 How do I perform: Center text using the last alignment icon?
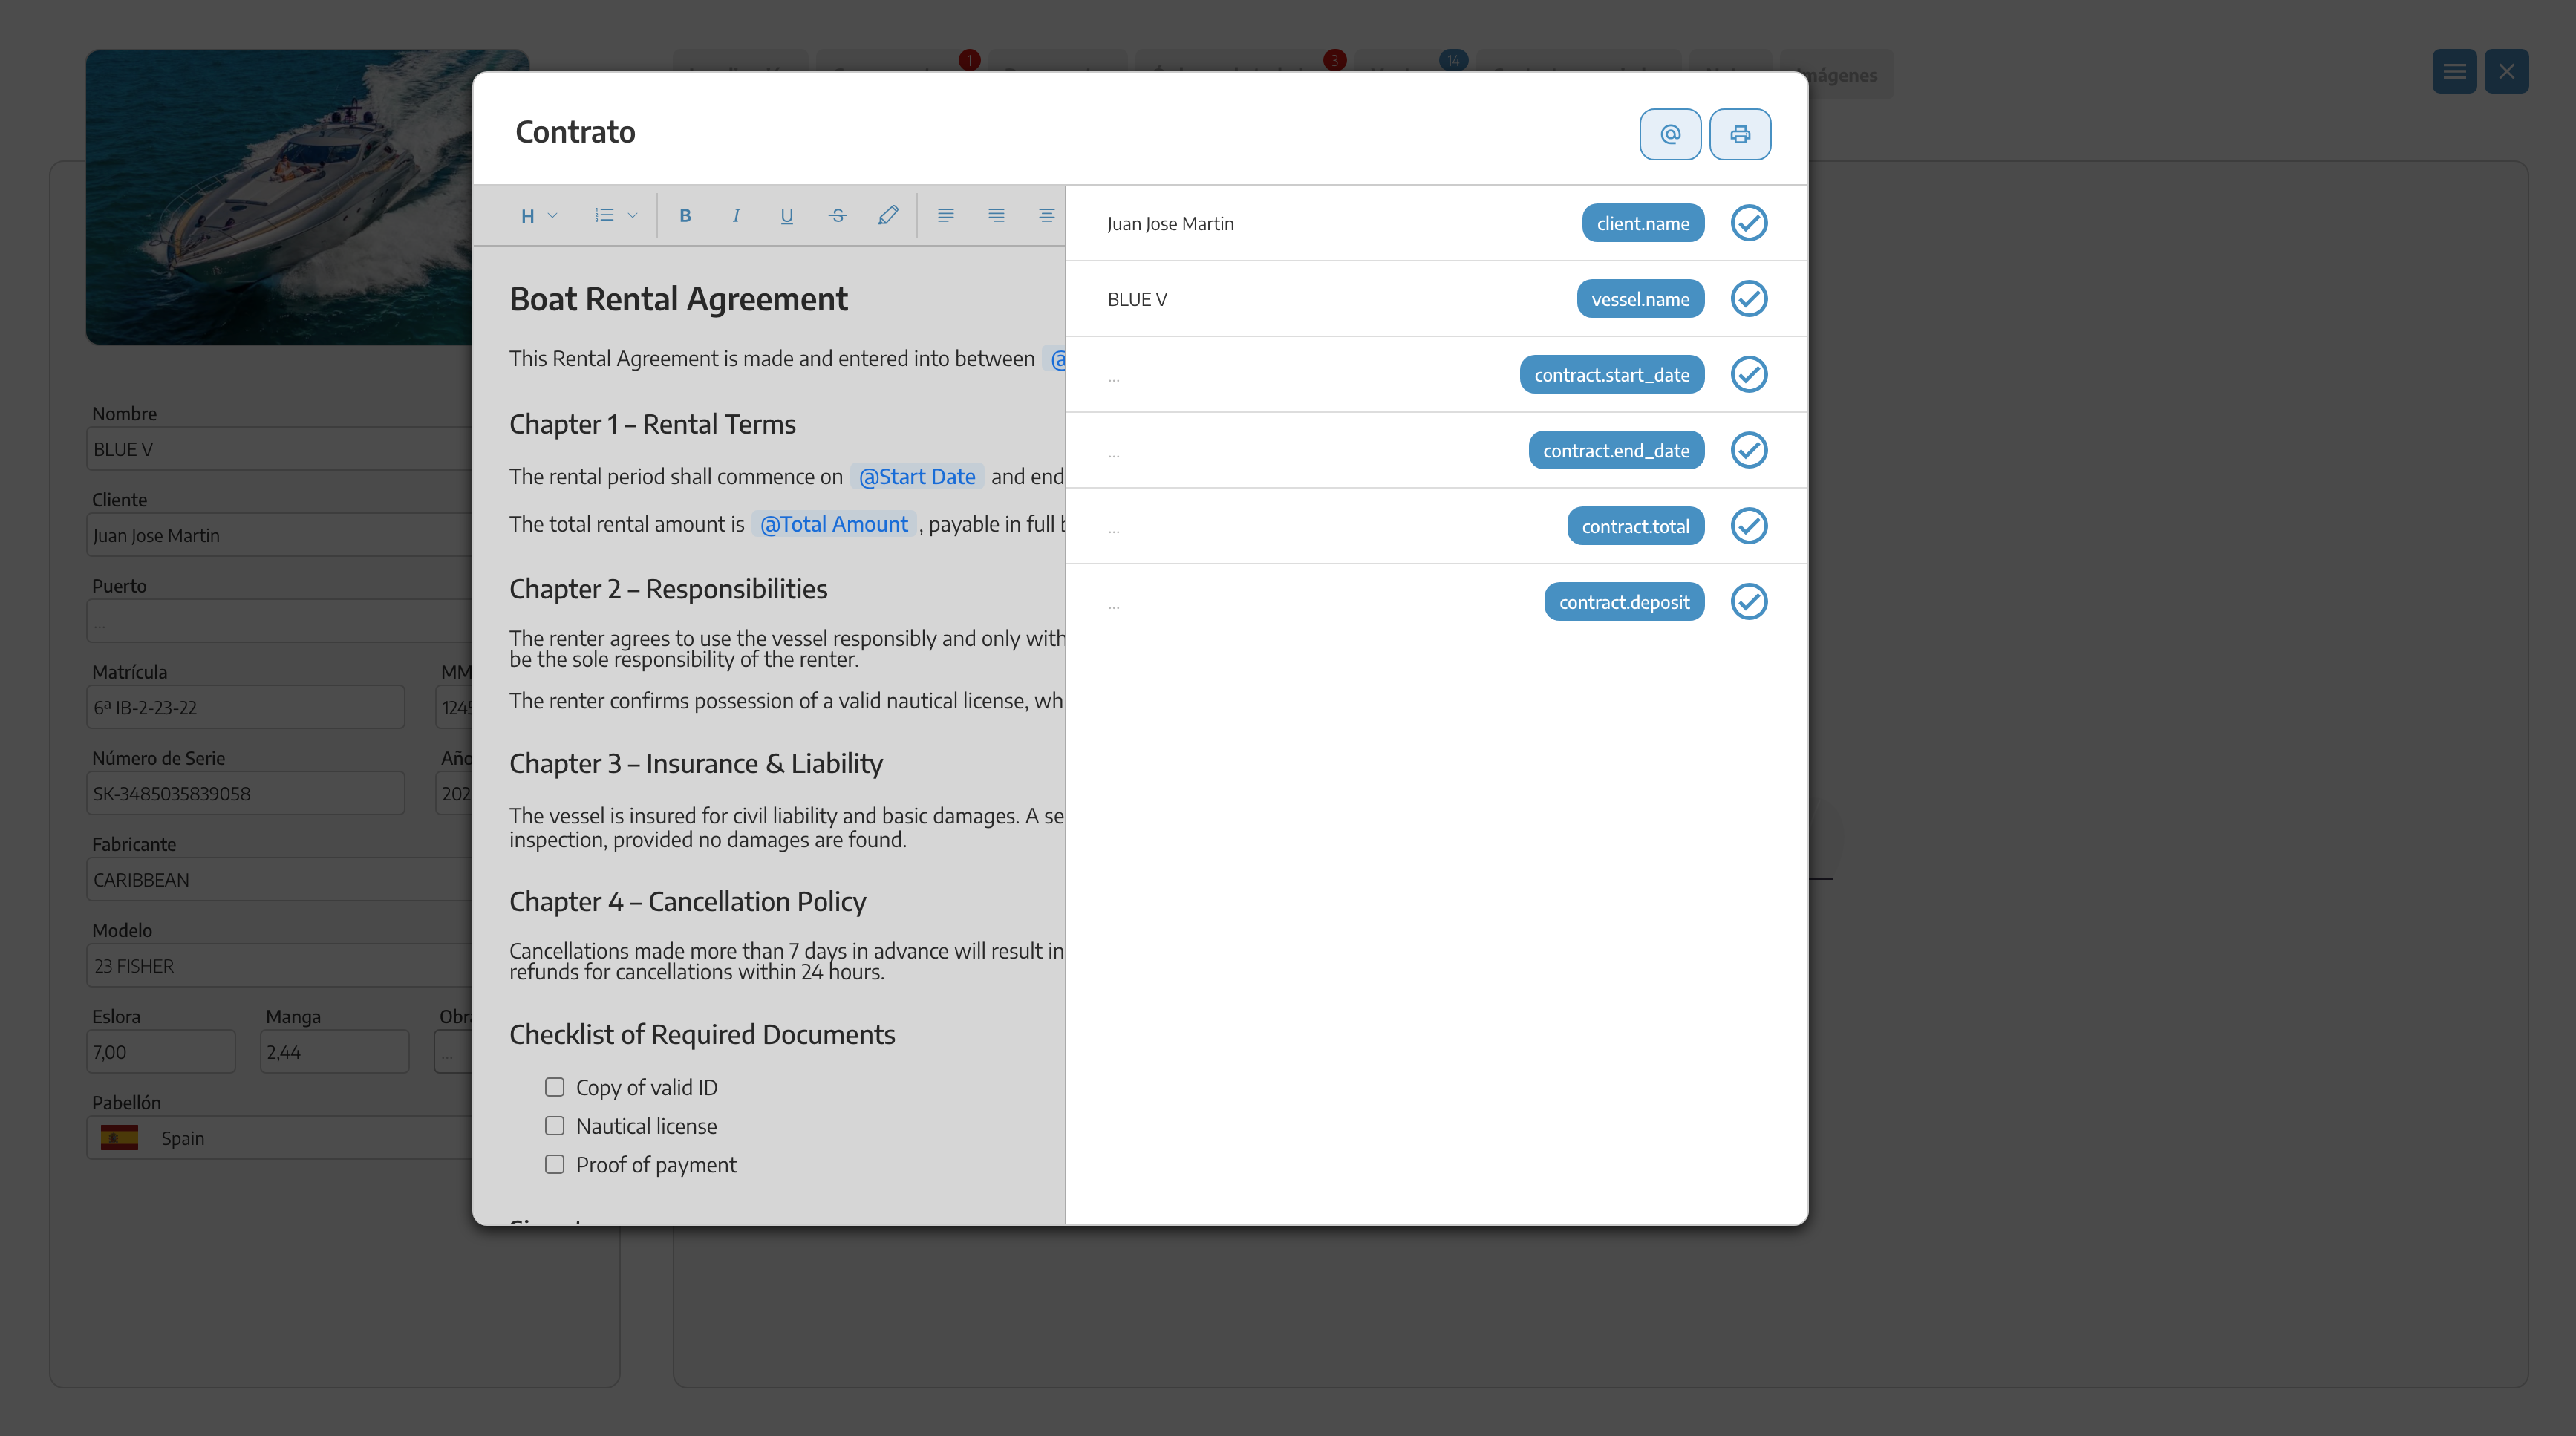coord(1046,215)
